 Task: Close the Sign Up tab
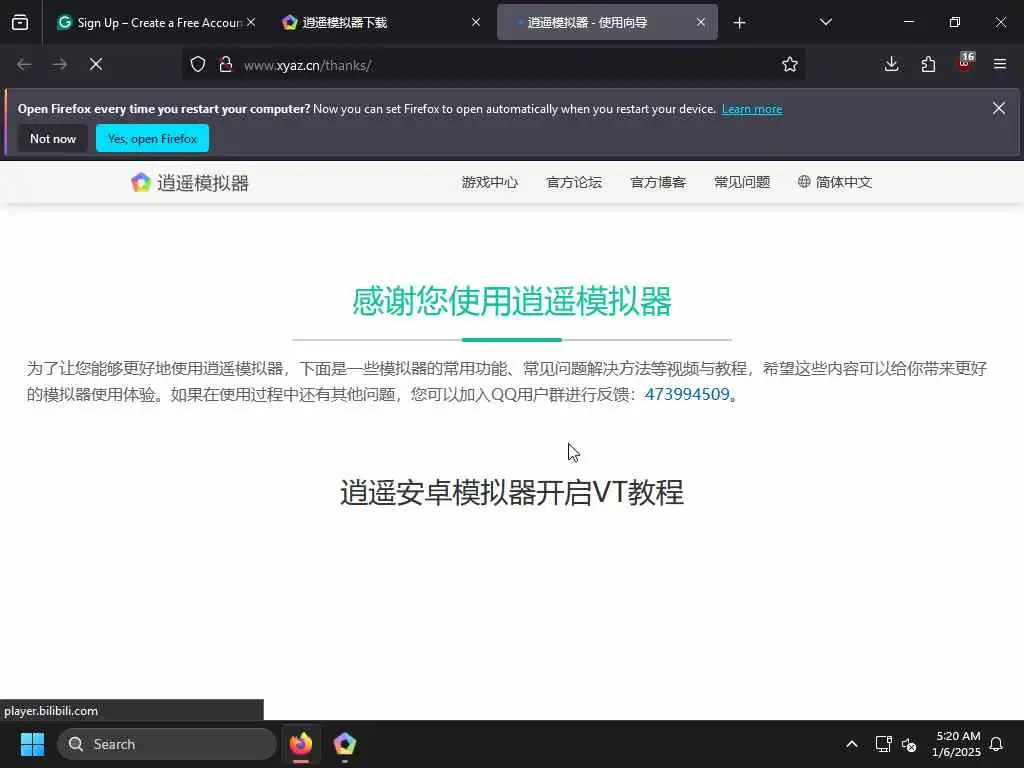point(251,23)
